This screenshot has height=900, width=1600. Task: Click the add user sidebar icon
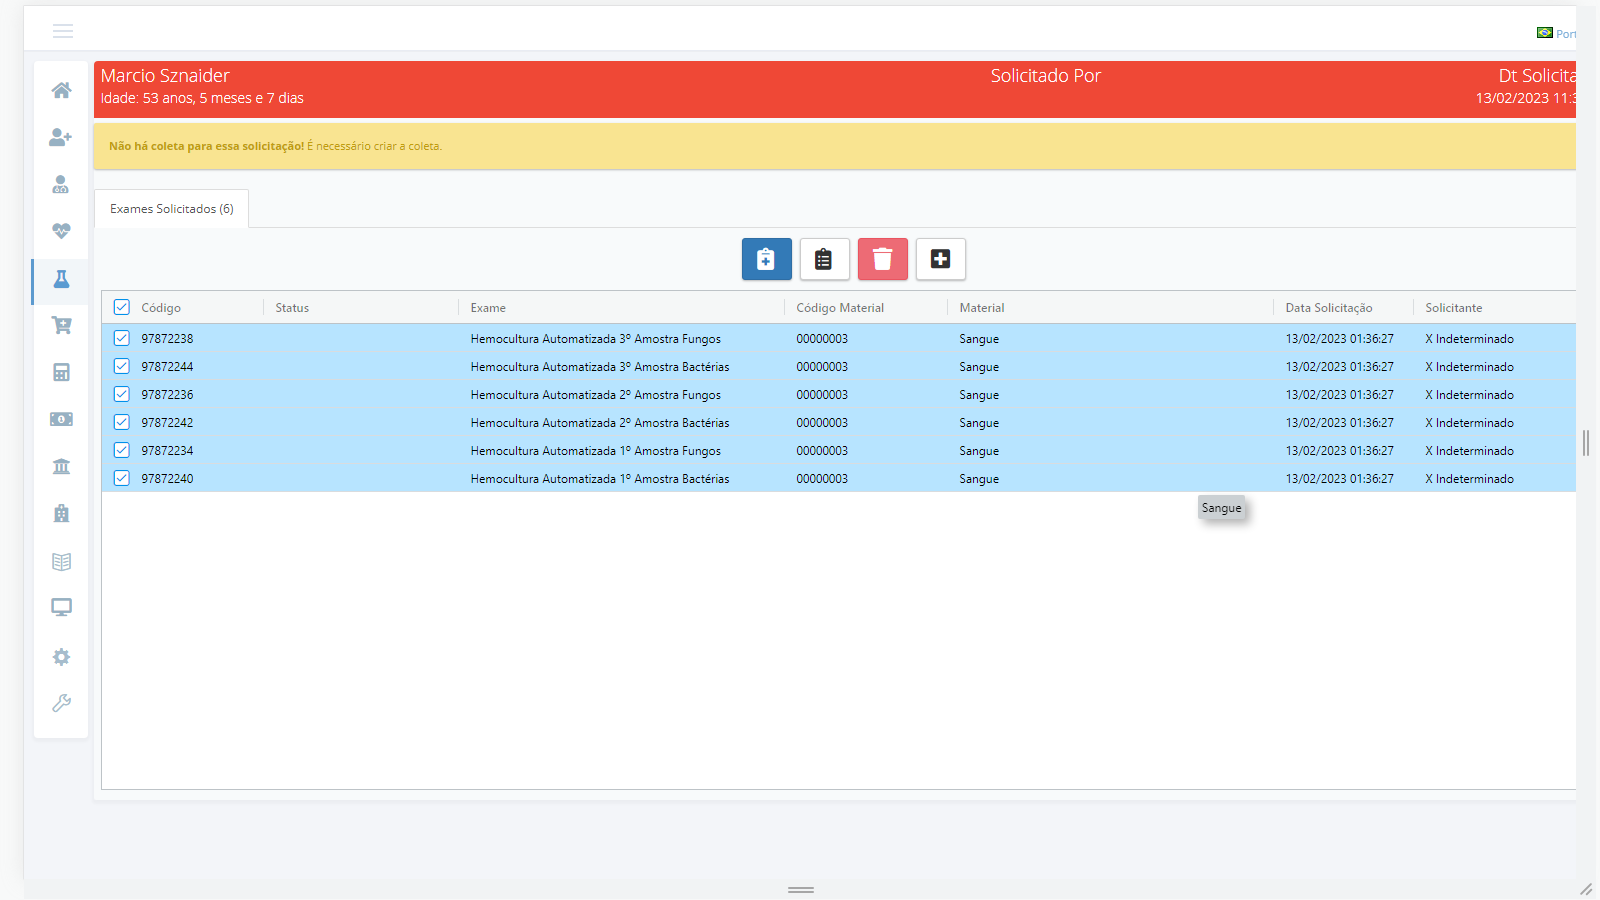point(61,137)
